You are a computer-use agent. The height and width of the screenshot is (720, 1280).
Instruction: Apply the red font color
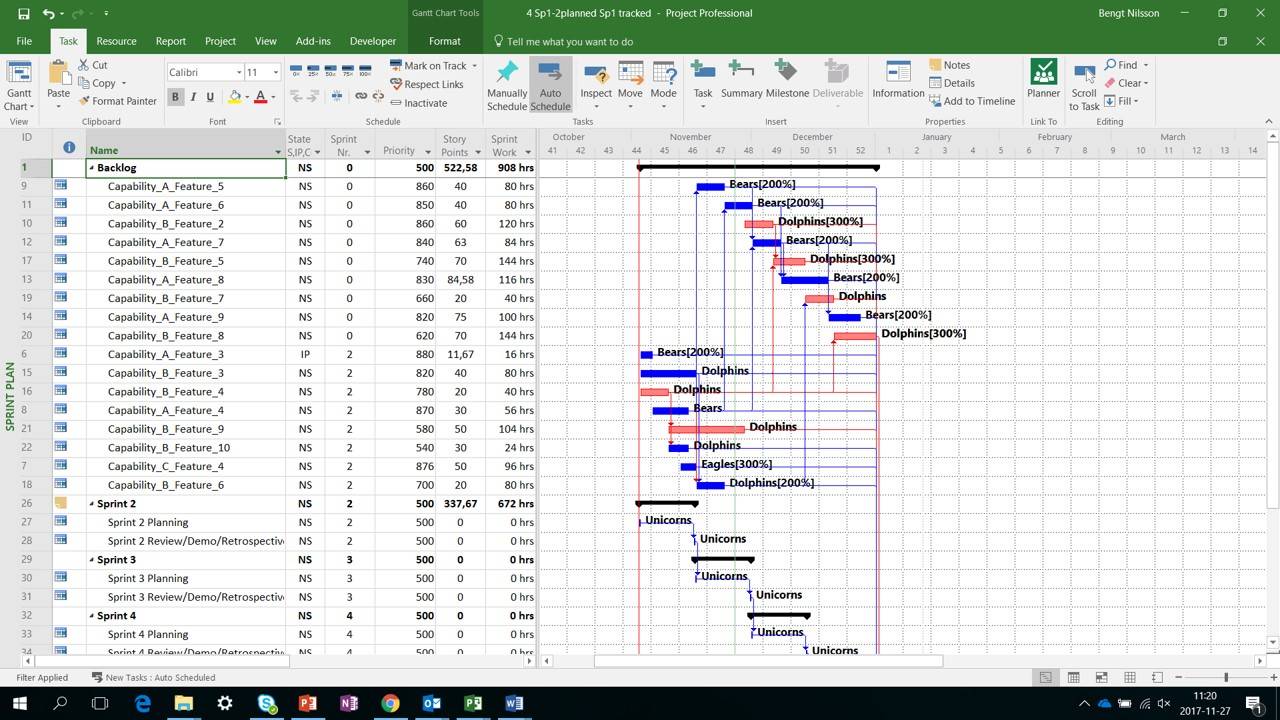pyautogui.click(x=260, y=97)
